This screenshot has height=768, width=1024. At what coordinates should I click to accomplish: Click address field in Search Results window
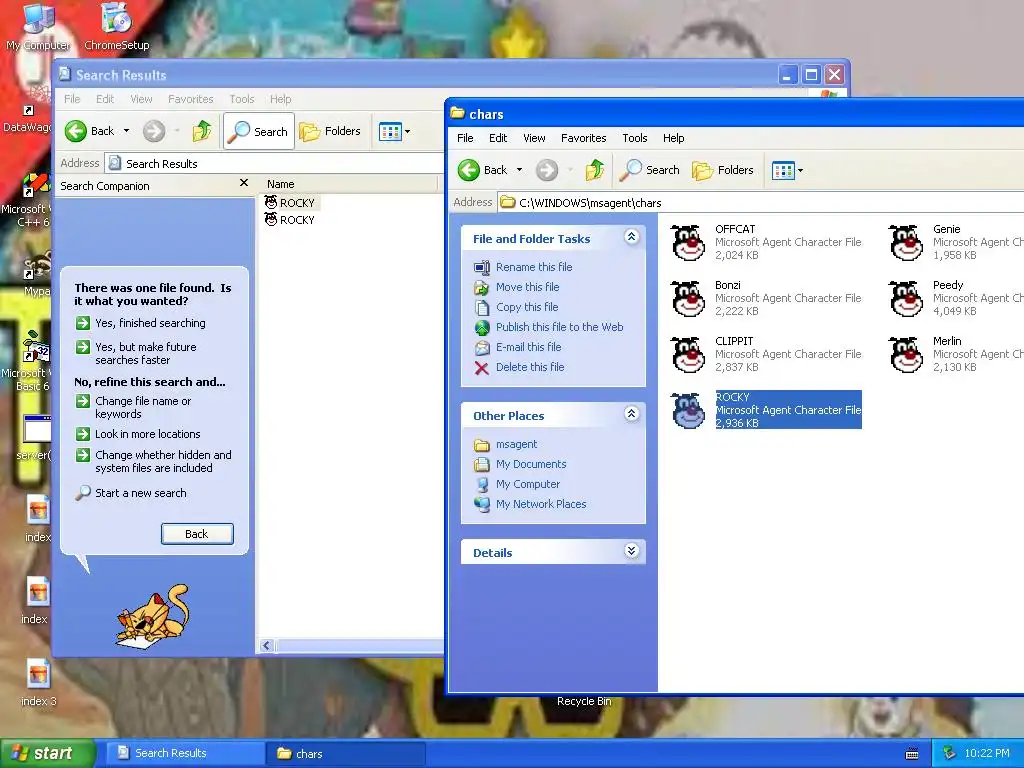pos(274,164)
